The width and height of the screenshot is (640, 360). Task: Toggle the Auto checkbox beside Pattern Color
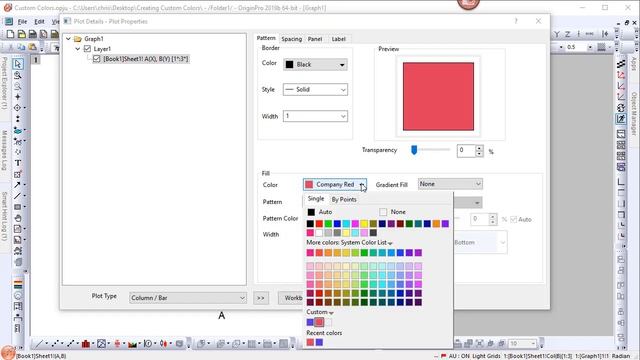514,219
